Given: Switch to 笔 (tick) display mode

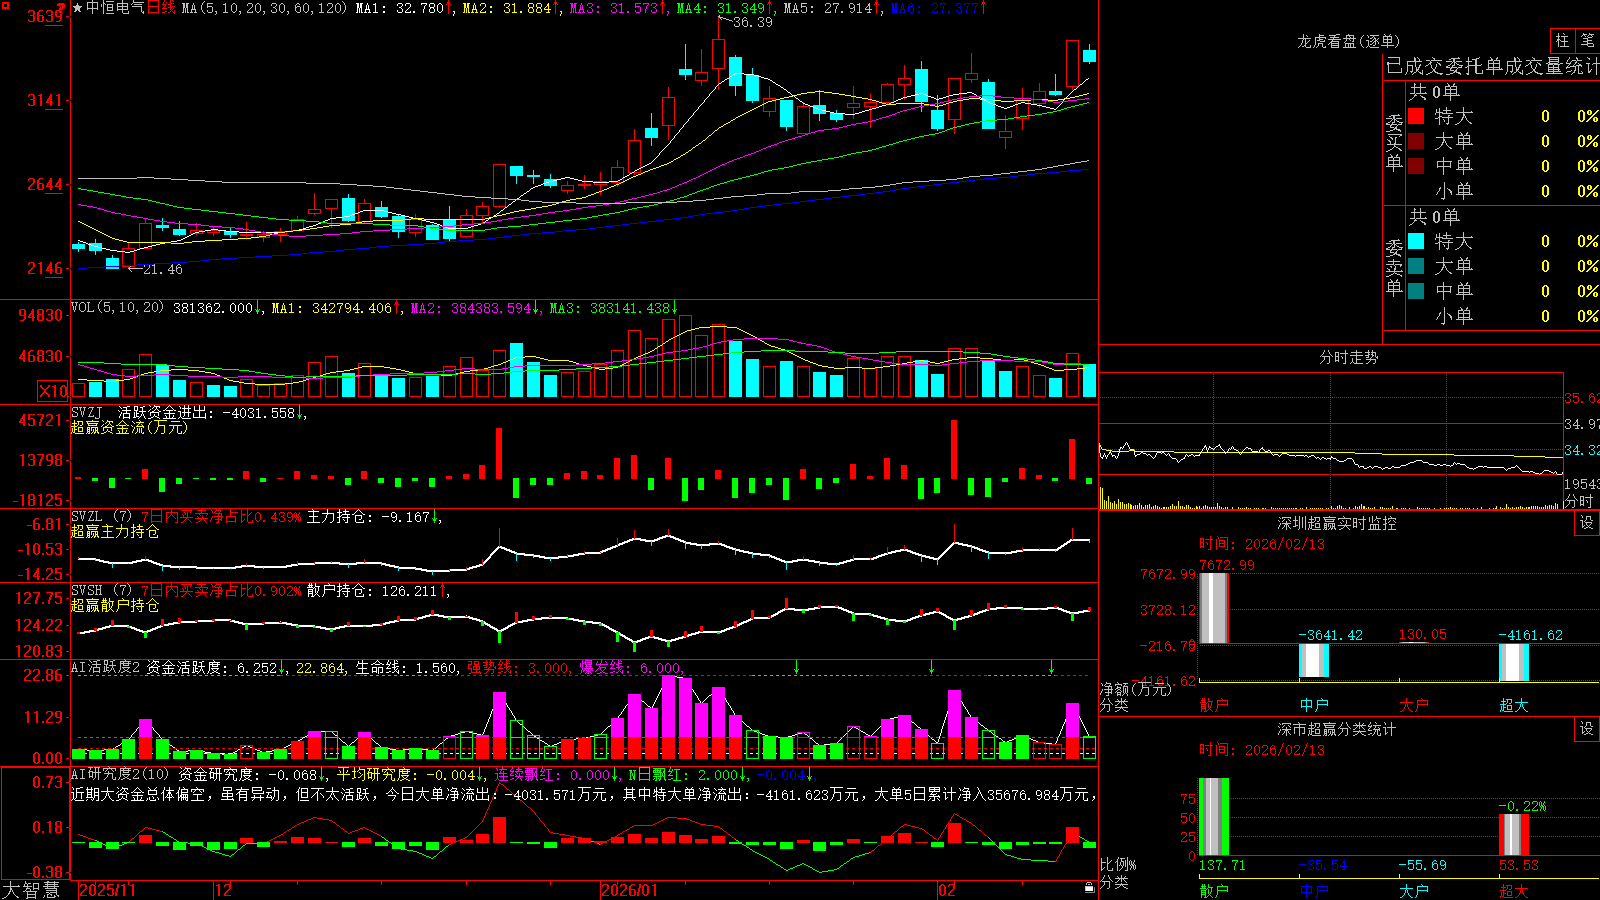Looking at the screenshot, I should pos(1588,40).
